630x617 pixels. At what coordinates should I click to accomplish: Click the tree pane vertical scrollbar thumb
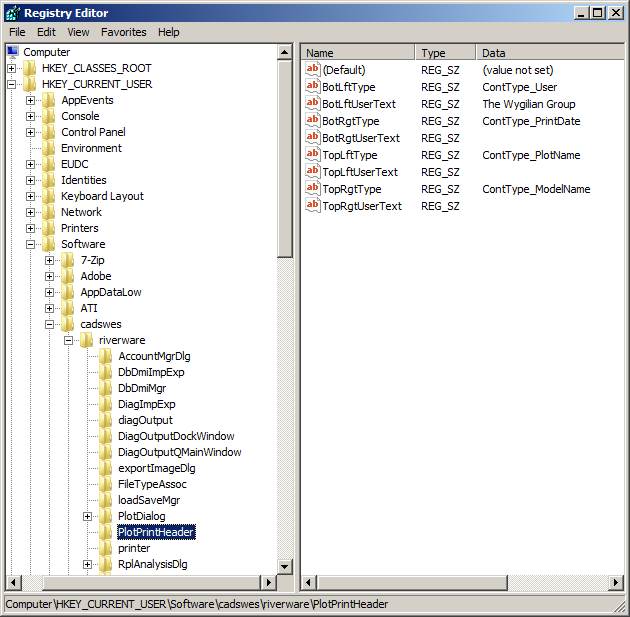284,159
